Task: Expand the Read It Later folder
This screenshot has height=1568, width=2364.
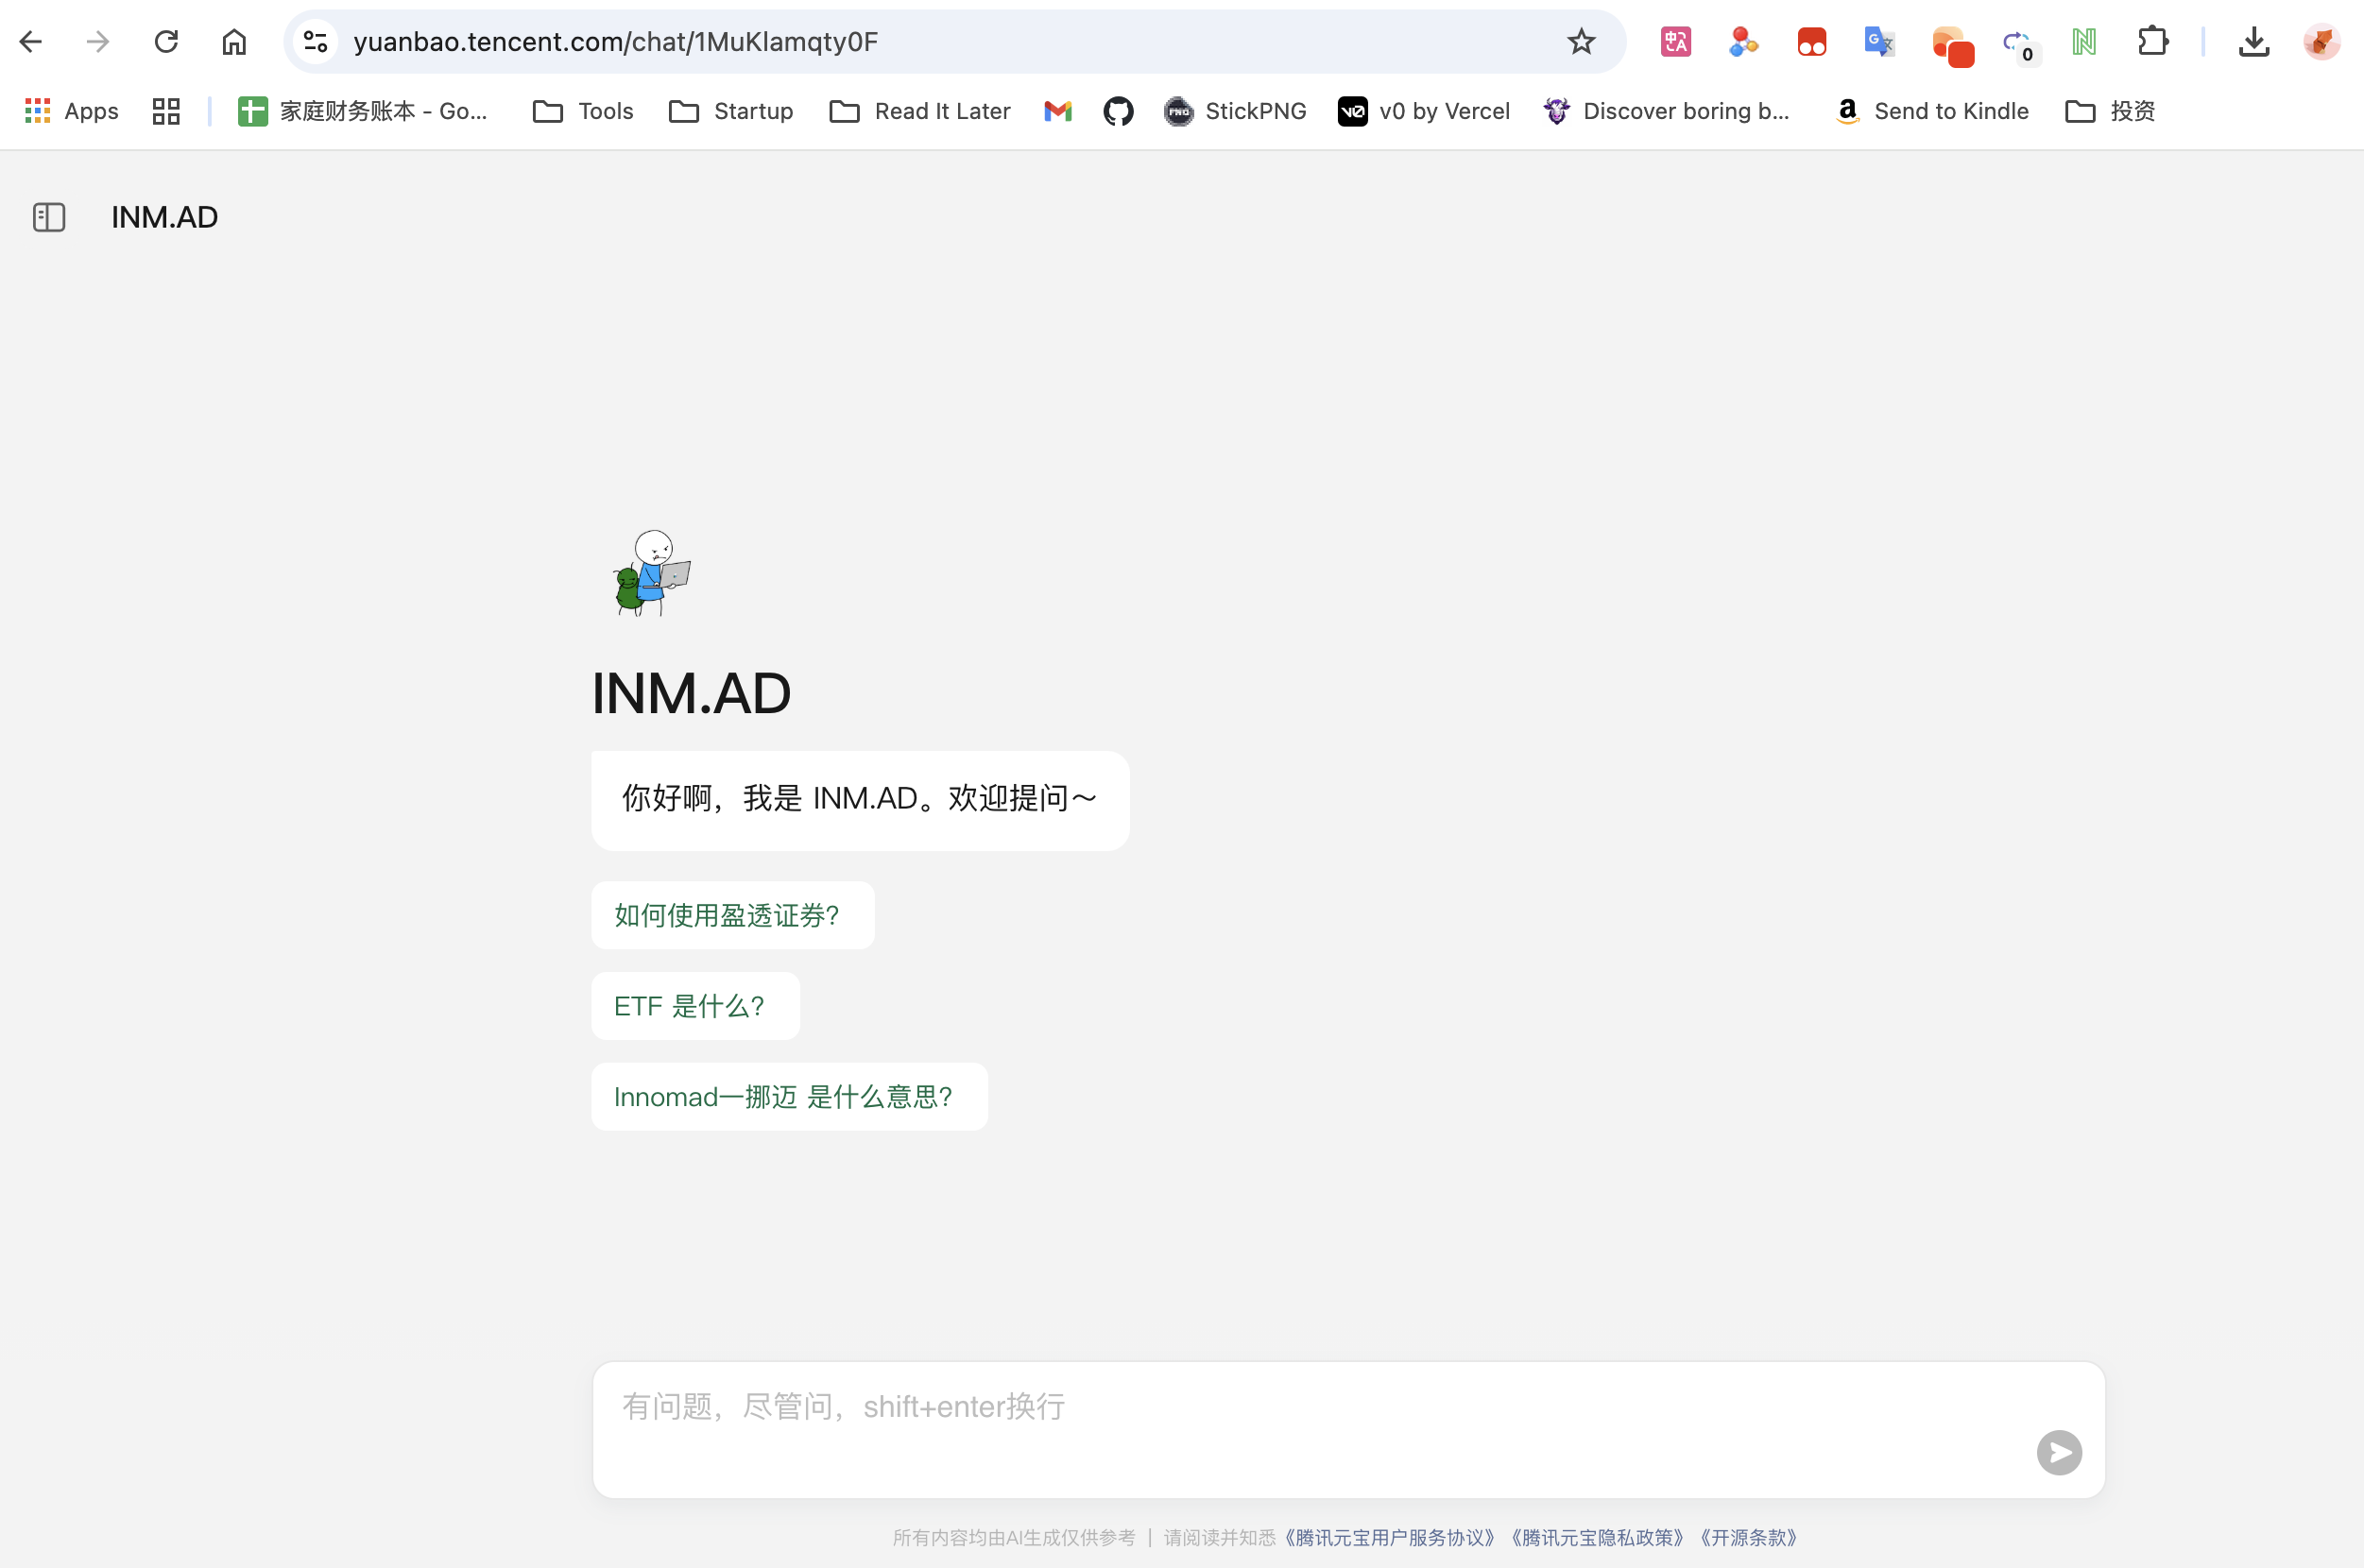Action: click(920, 111)
